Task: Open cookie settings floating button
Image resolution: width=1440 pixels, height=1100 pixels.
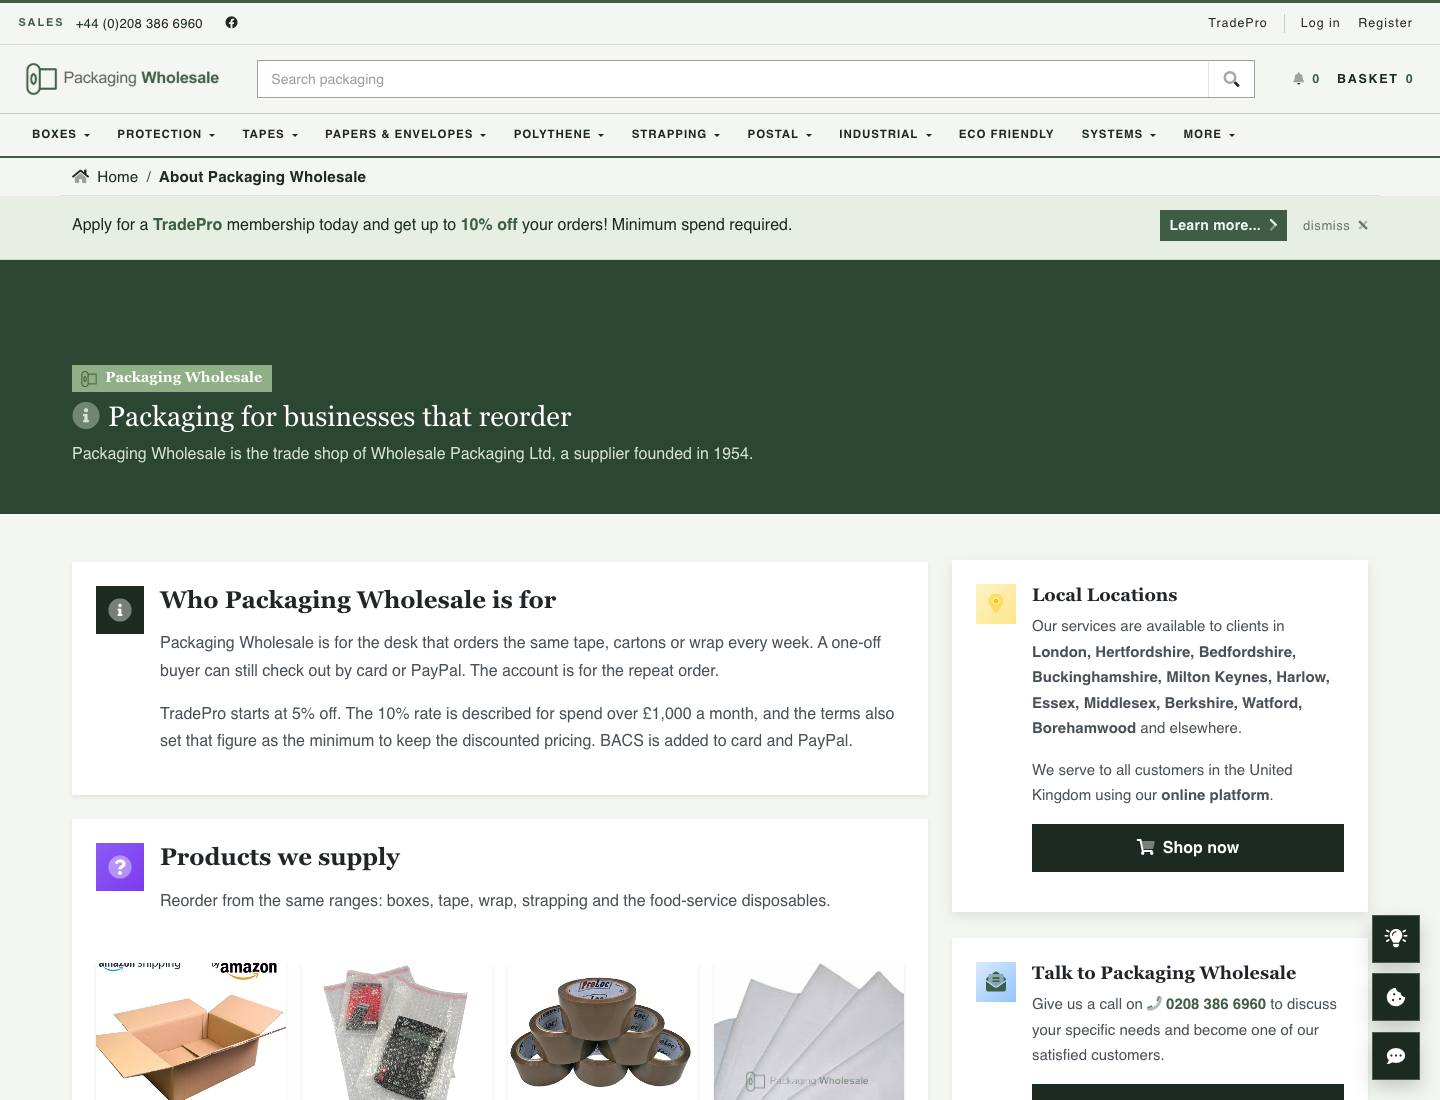Action: (1396, 996)
